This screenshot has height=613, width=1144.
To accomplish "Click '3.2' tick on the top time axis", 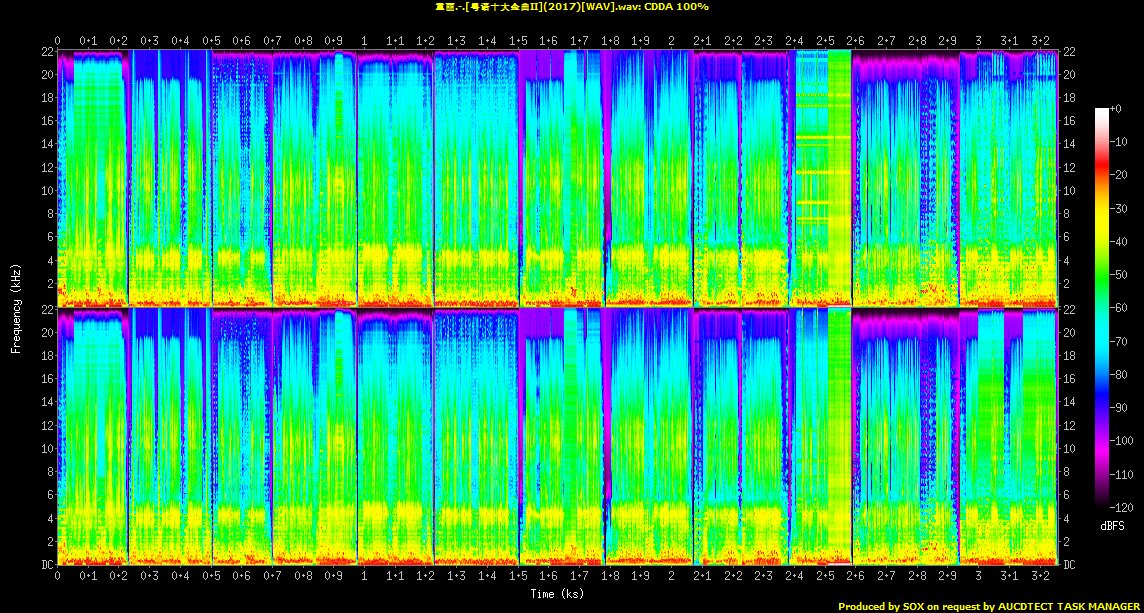I will tap(1040, 40).
